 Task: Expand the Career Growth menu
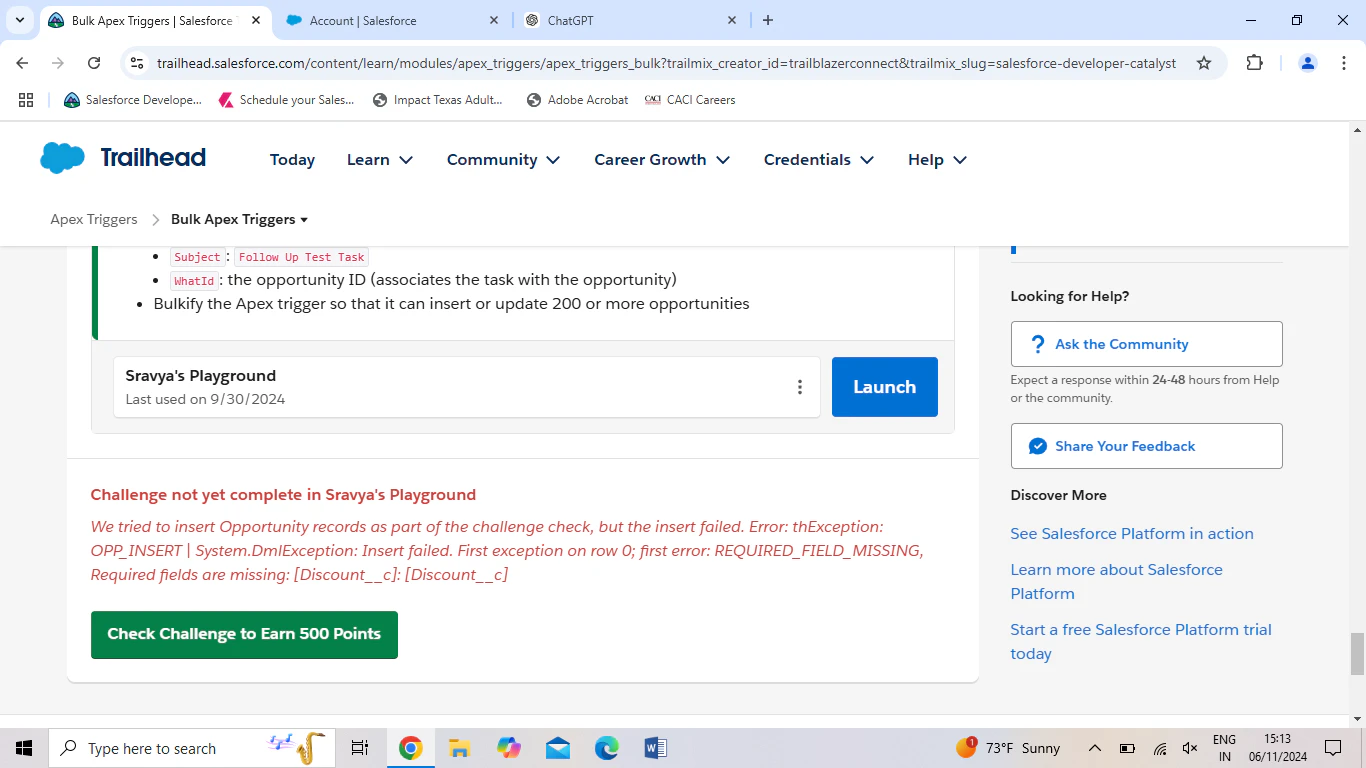(x=662, y=160)
